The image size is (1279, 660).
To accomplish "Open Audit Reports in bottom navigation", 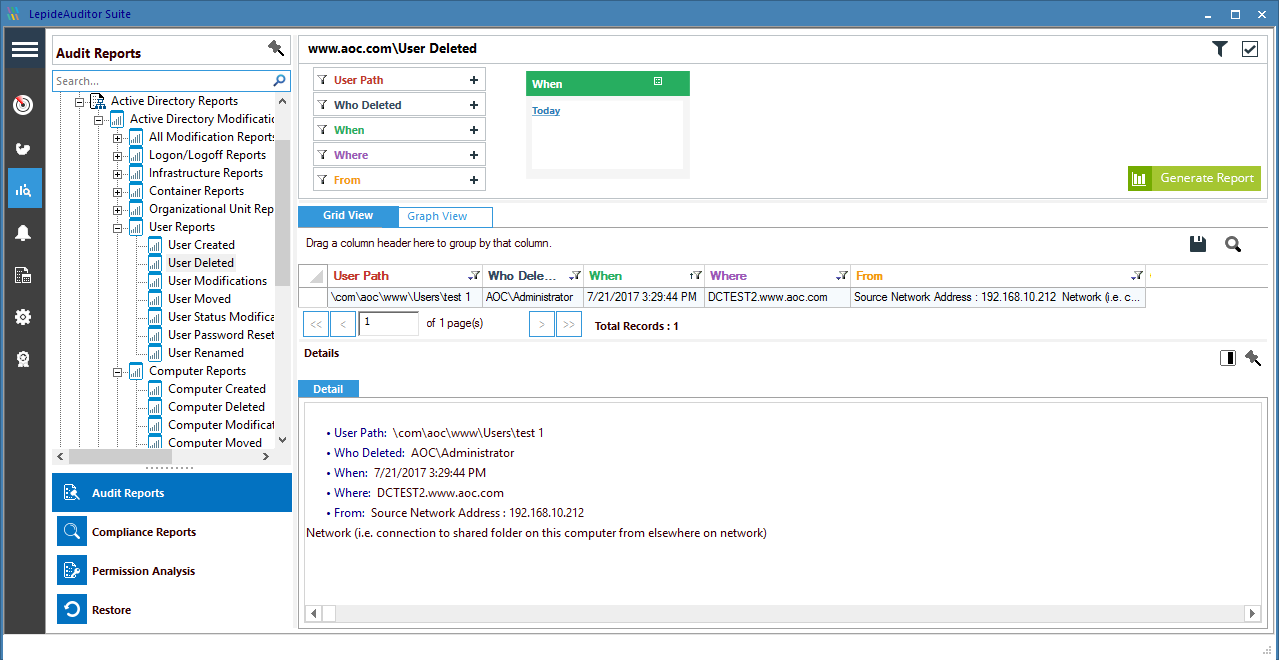I will (172, 493).
